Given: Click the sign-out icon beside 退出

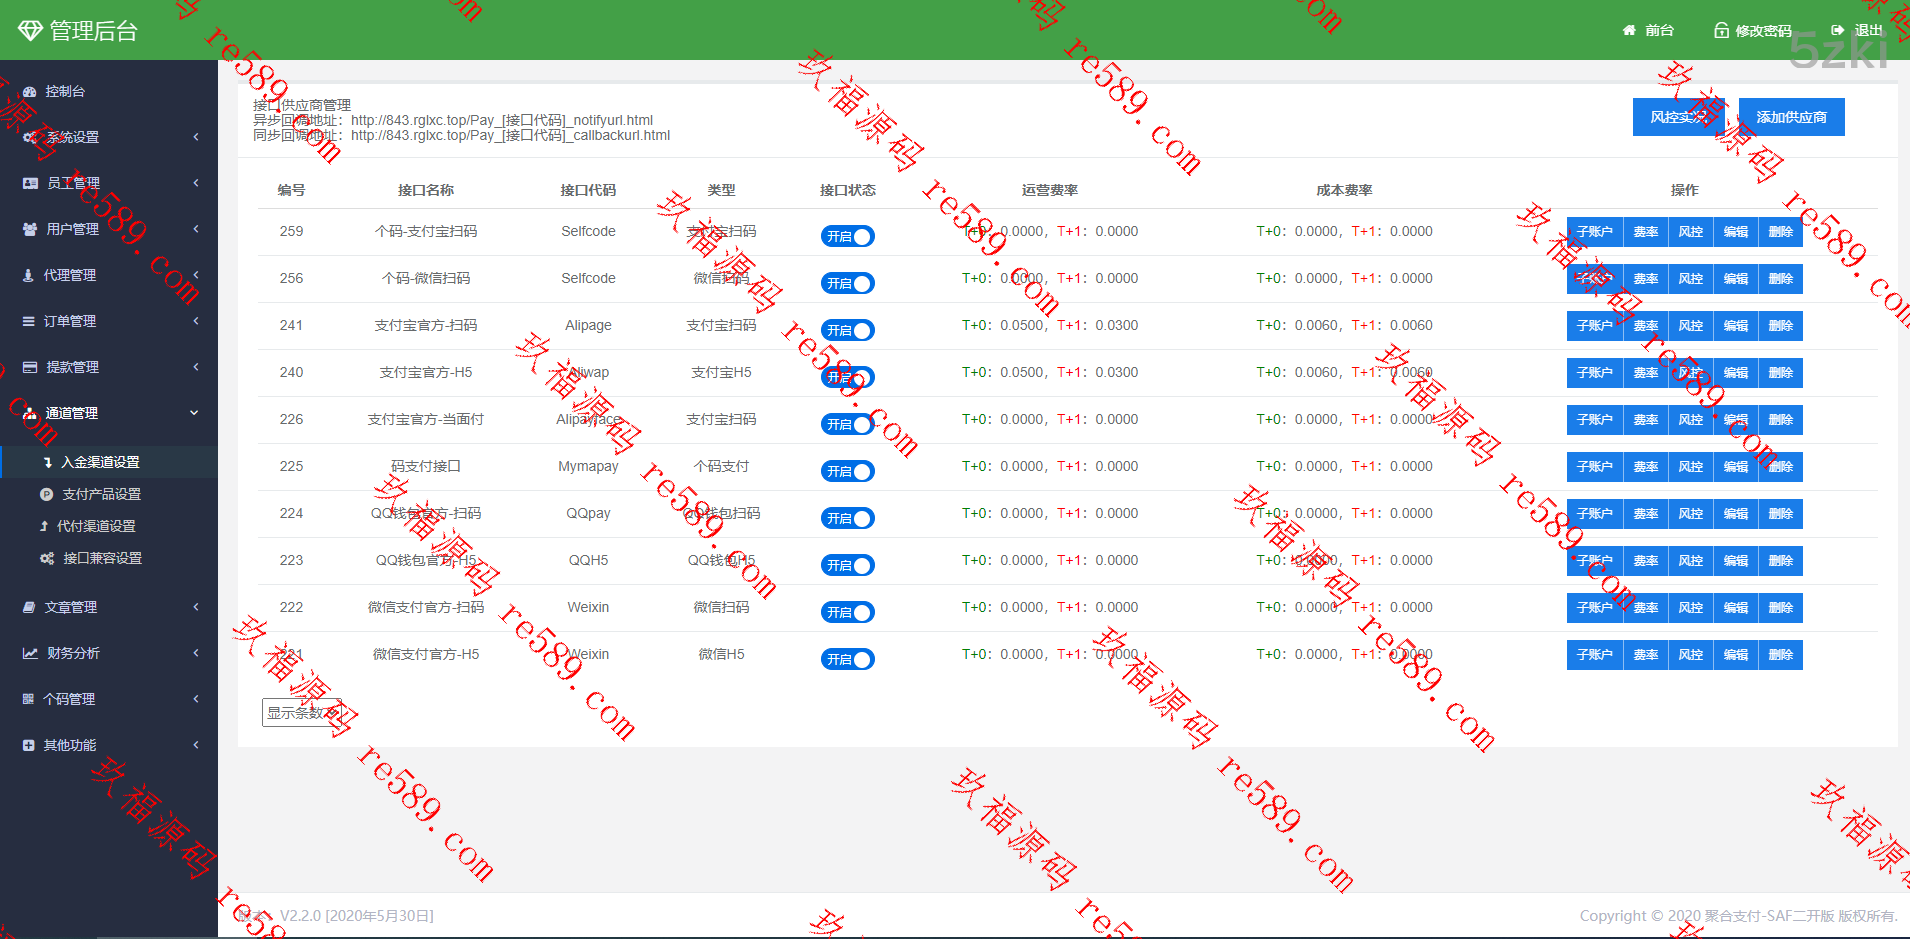Looking at the screenshot, I should click(x=1837, y=31).
